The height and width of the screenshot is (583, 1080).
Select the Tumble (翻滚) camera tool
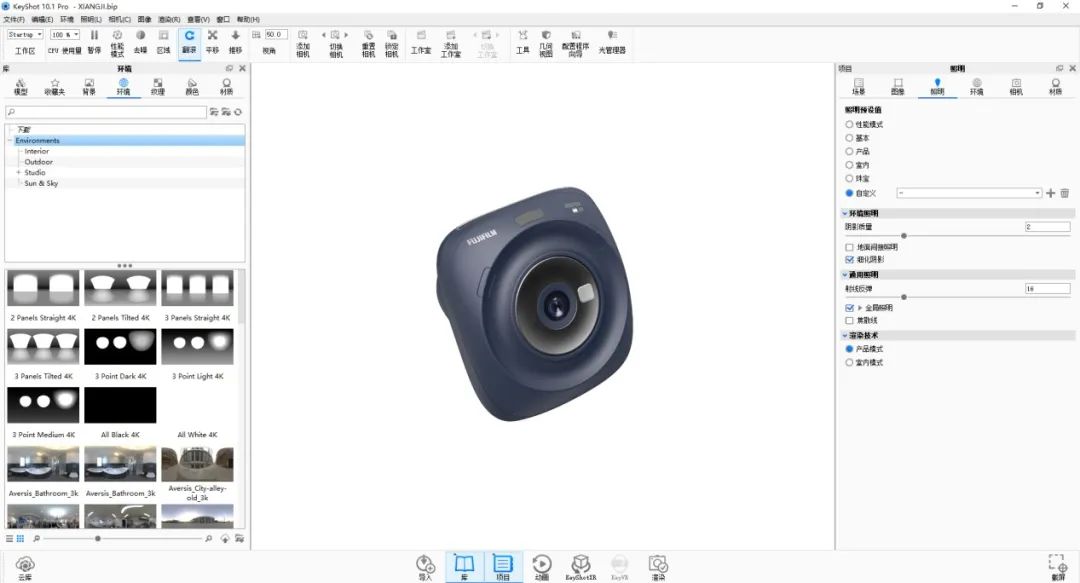[189, 42]
